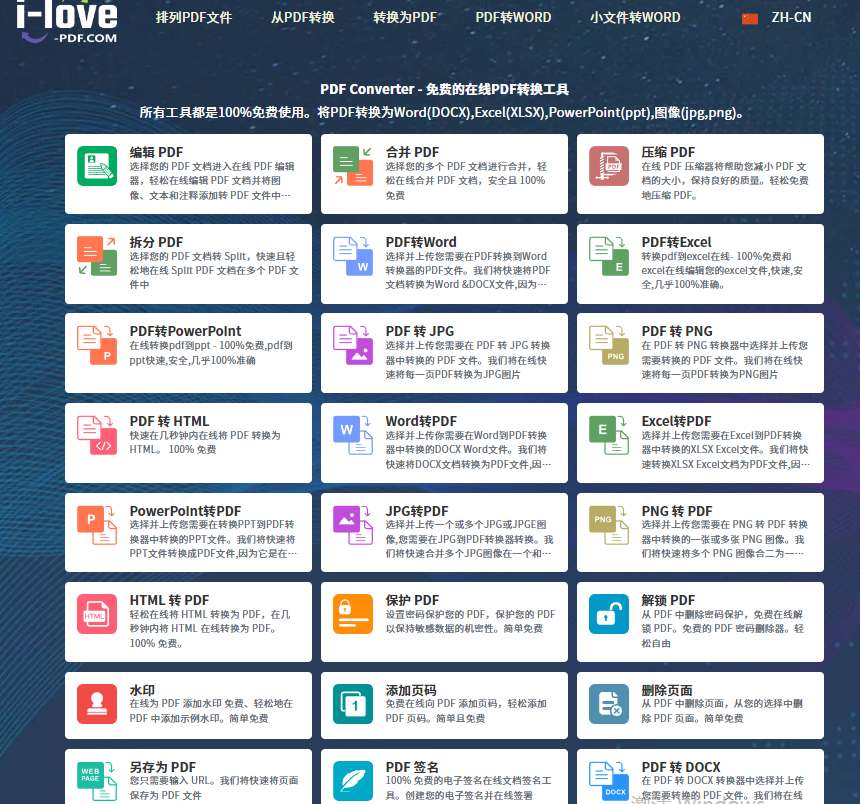This screenshot has width=860, height=804.
Task: Click the JPG转PDF image icon
Action: tap(353, 525)
